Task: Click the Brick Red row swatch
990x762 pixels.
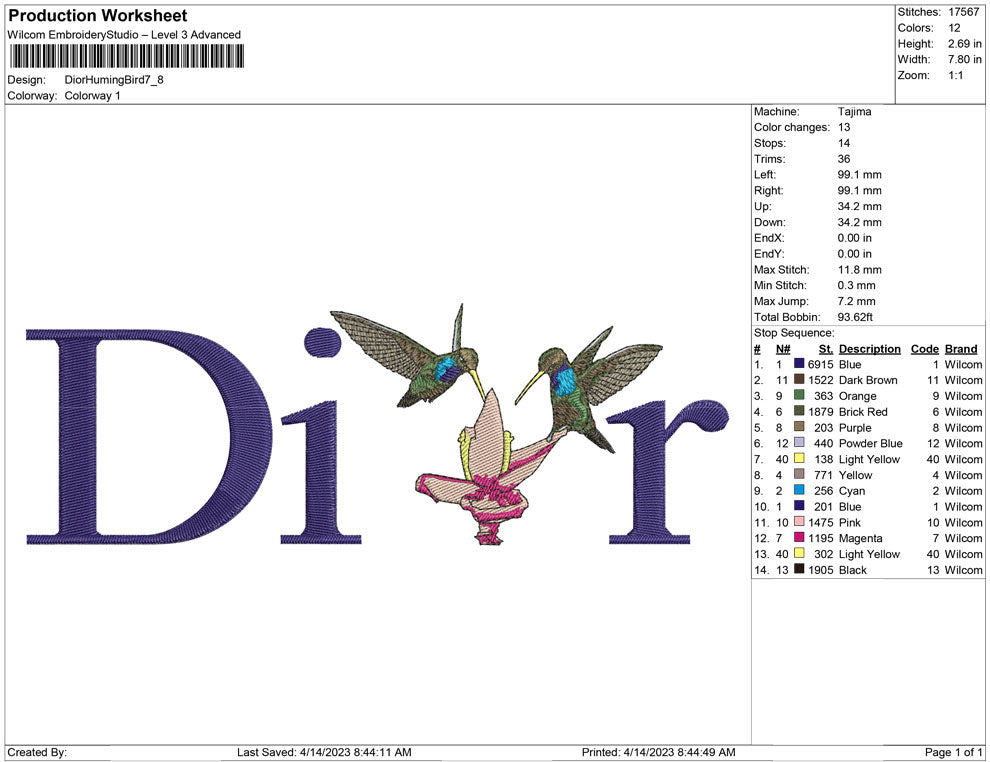Action: 799,410
